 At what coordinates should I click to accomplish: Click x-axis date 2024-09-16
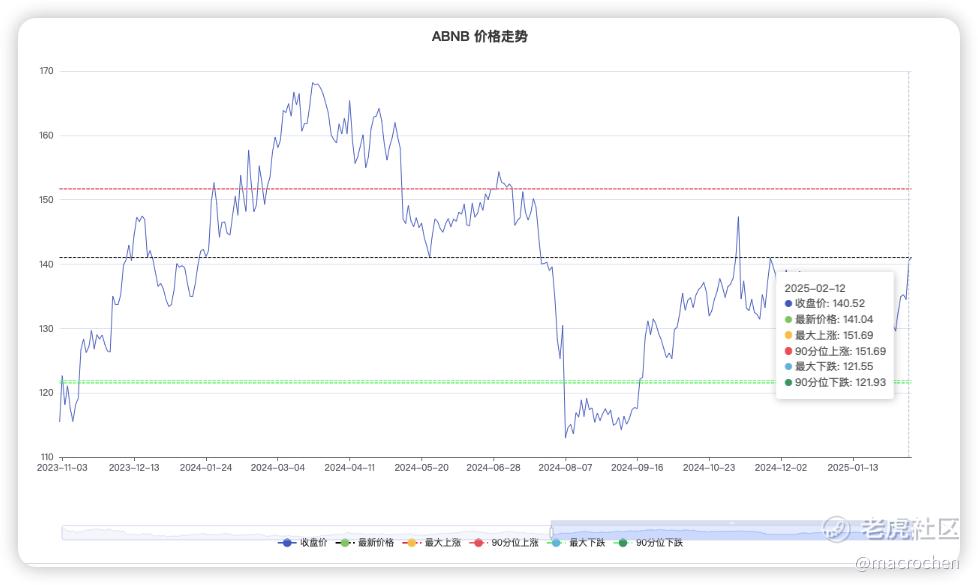click(x=637, y=468)
